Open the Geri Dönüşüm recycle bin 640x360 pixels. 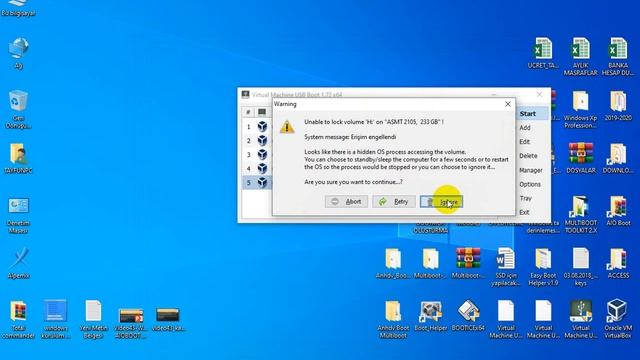[x=18, y=109]
